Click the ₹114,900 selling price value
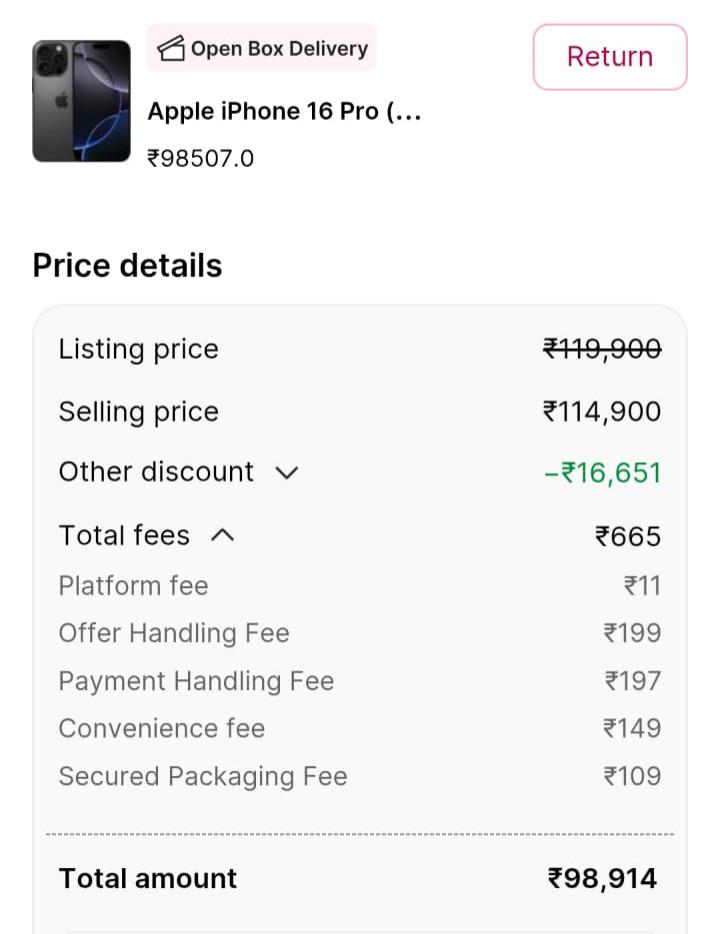Image resolution: width=719 pixels, height=934 pixels. [601, 412]
